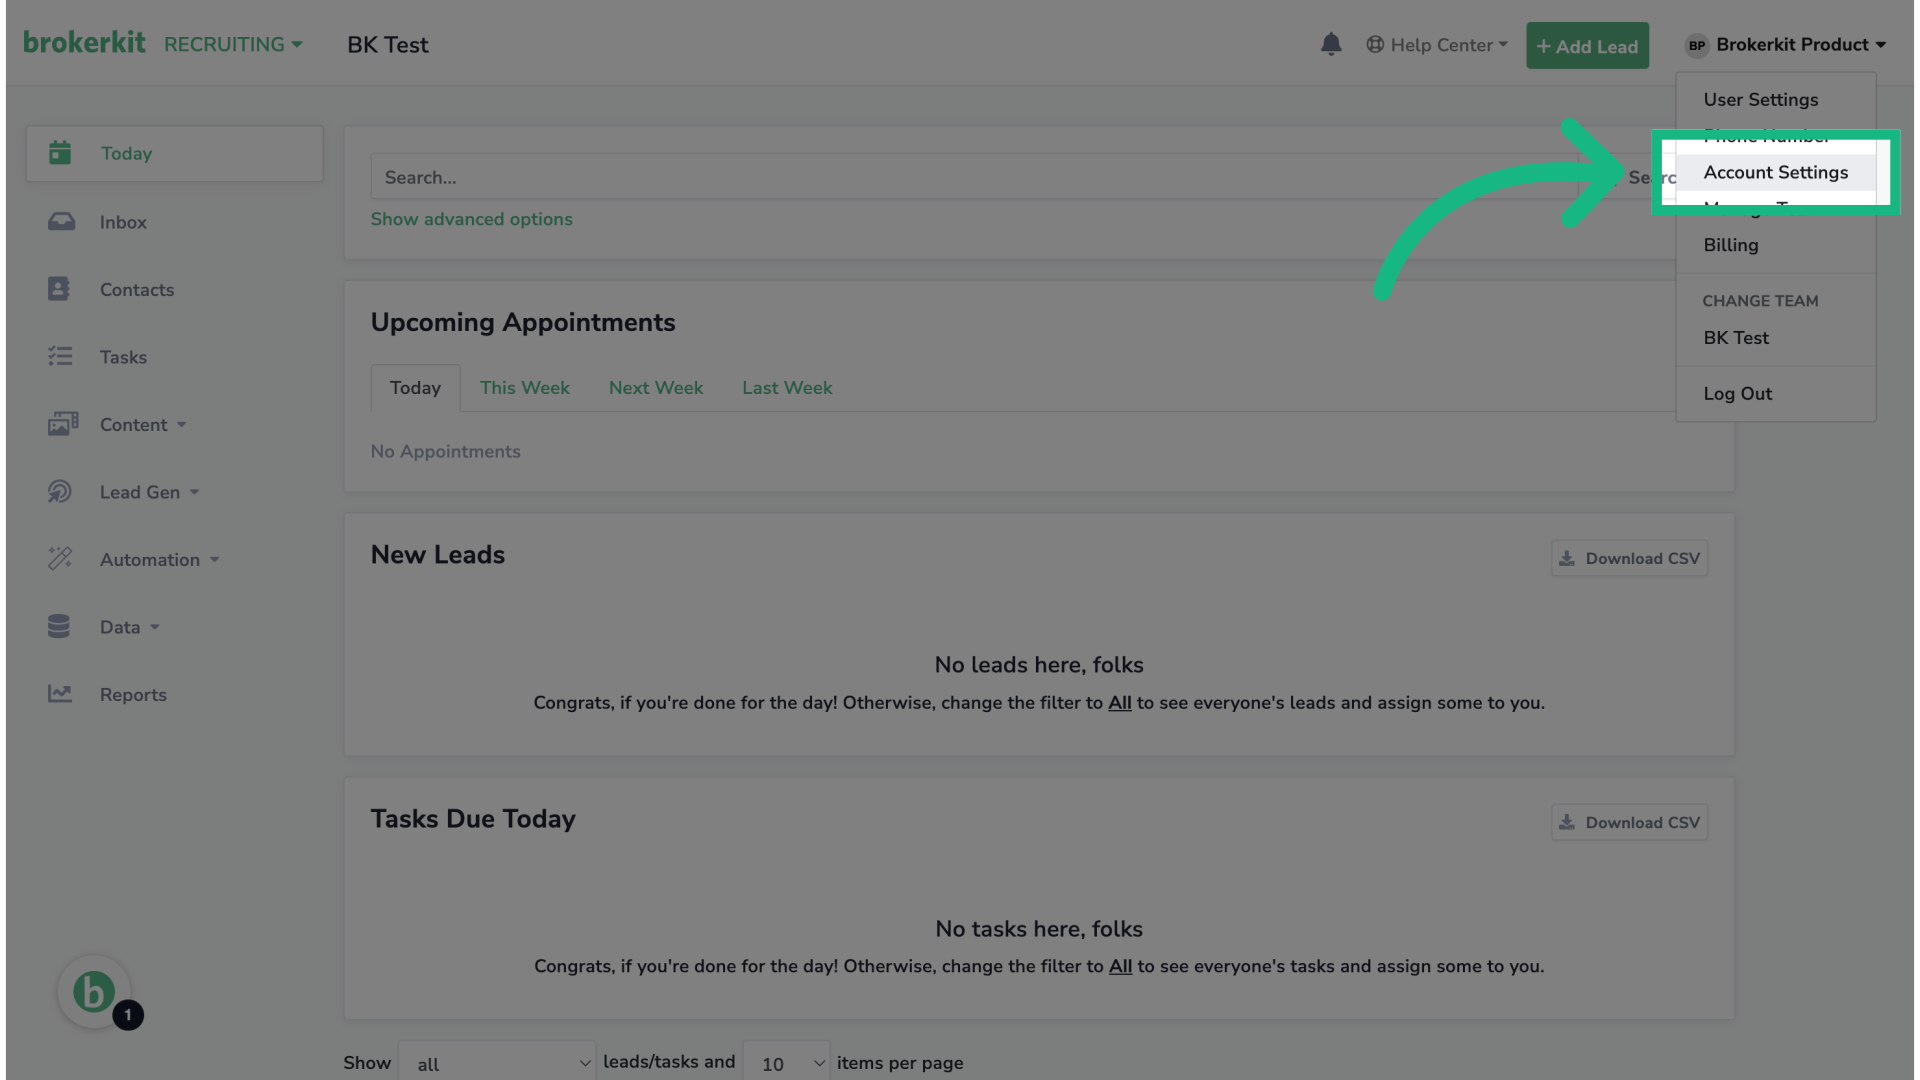1920x1080 pixels.
Task: Switch to BK Test team
Action: coord(1776,338)
